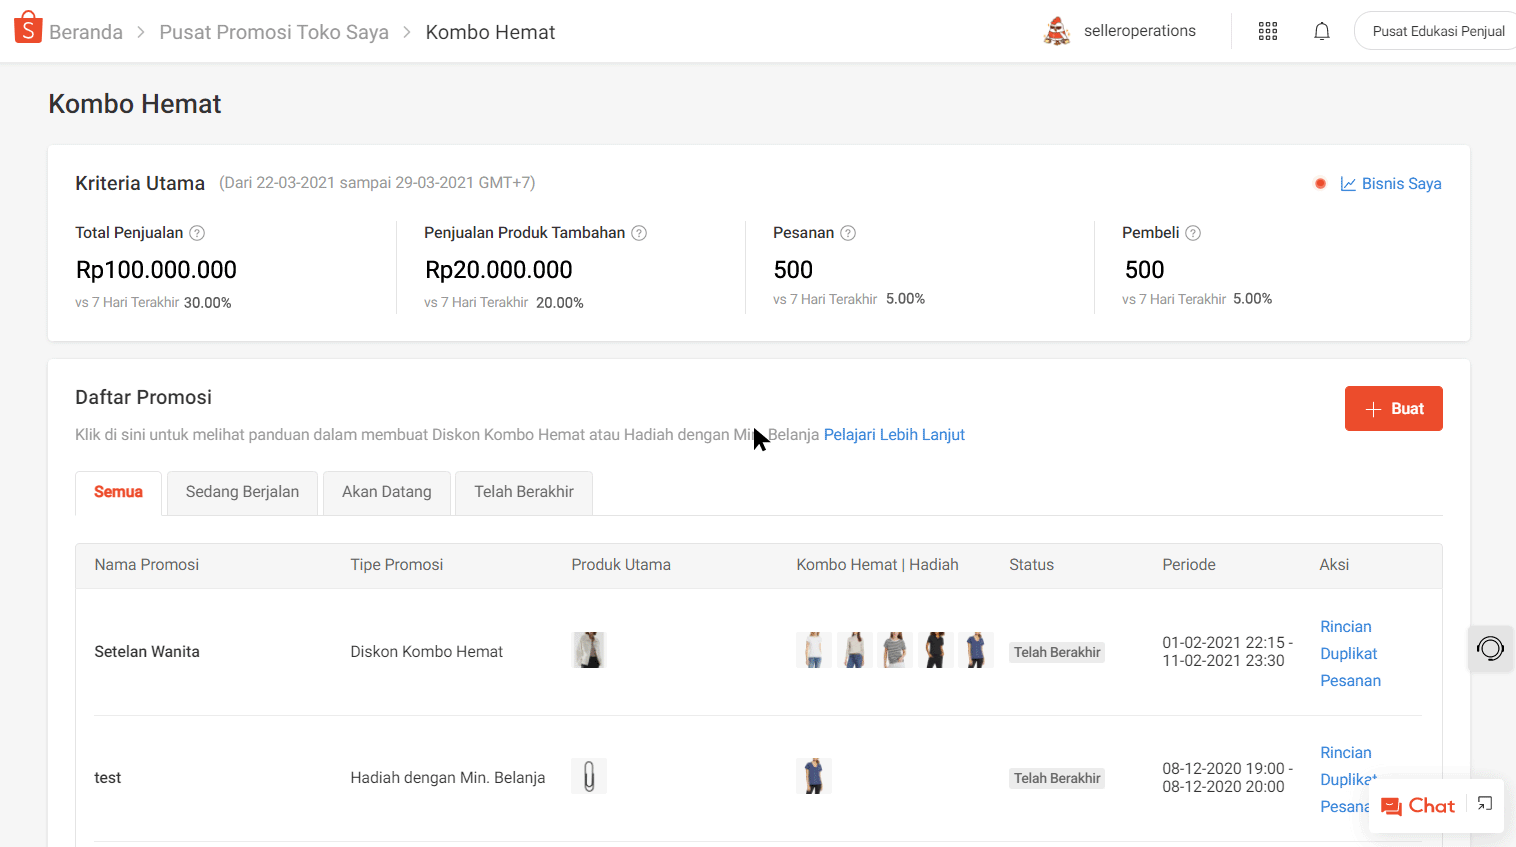Click the help icon beside Pembeli
Image resolution: width=1516 pixels, height=847 pixels.
(1193, 233)
